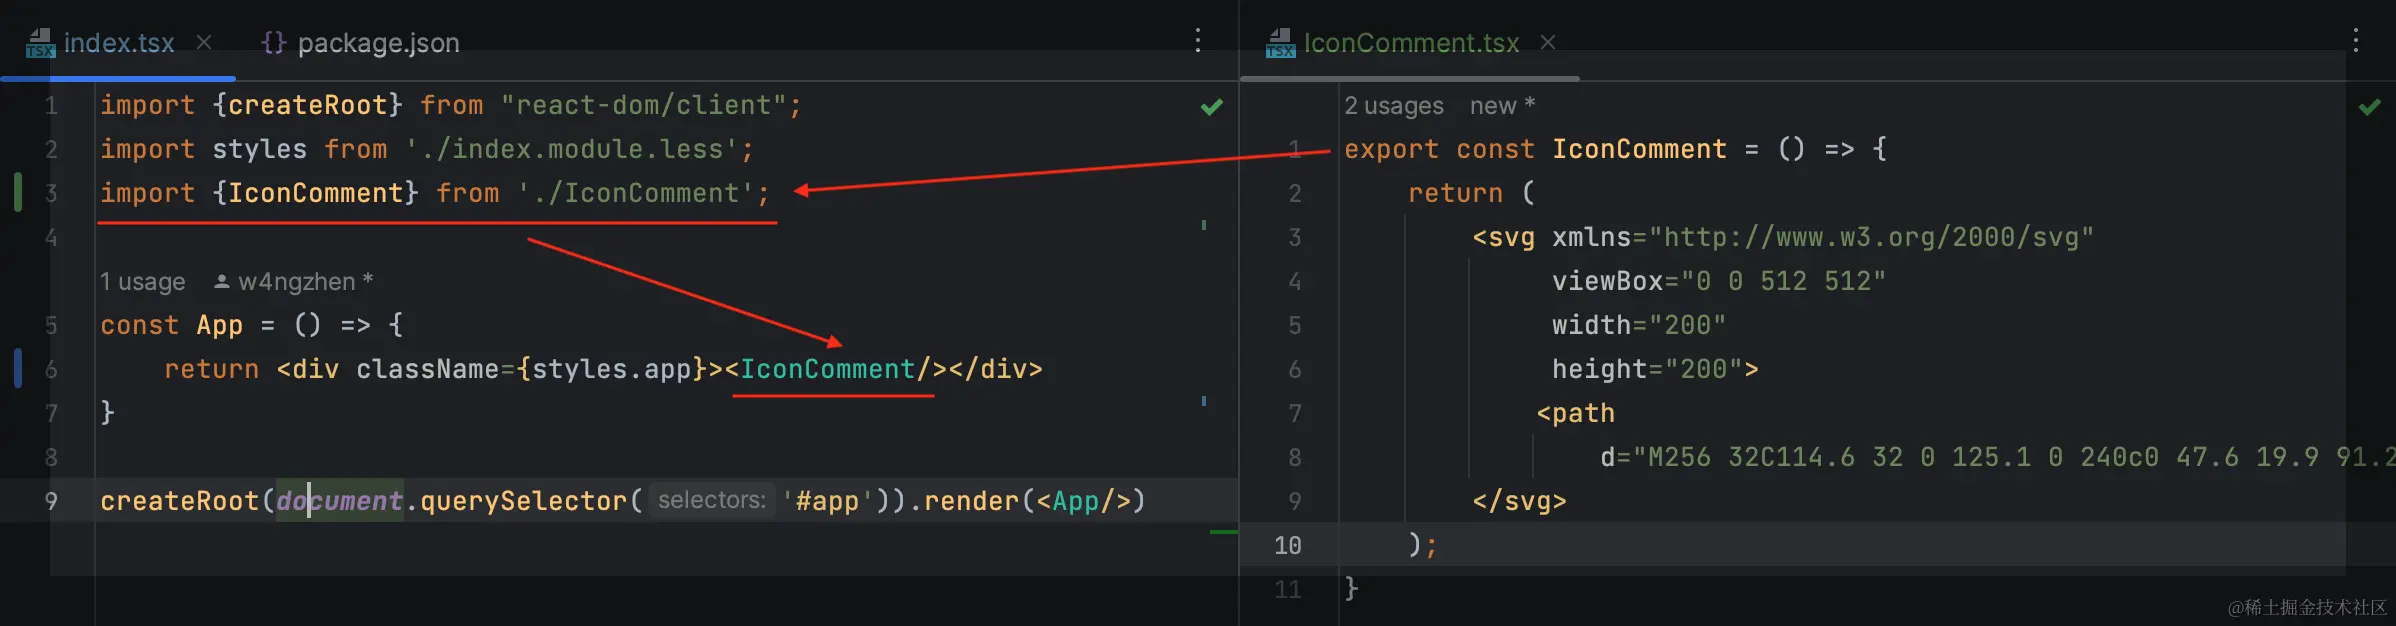This screenshot has height=626, width=2396.
Task: Click the braces icon on package.json tab
Action: [273, 42]
